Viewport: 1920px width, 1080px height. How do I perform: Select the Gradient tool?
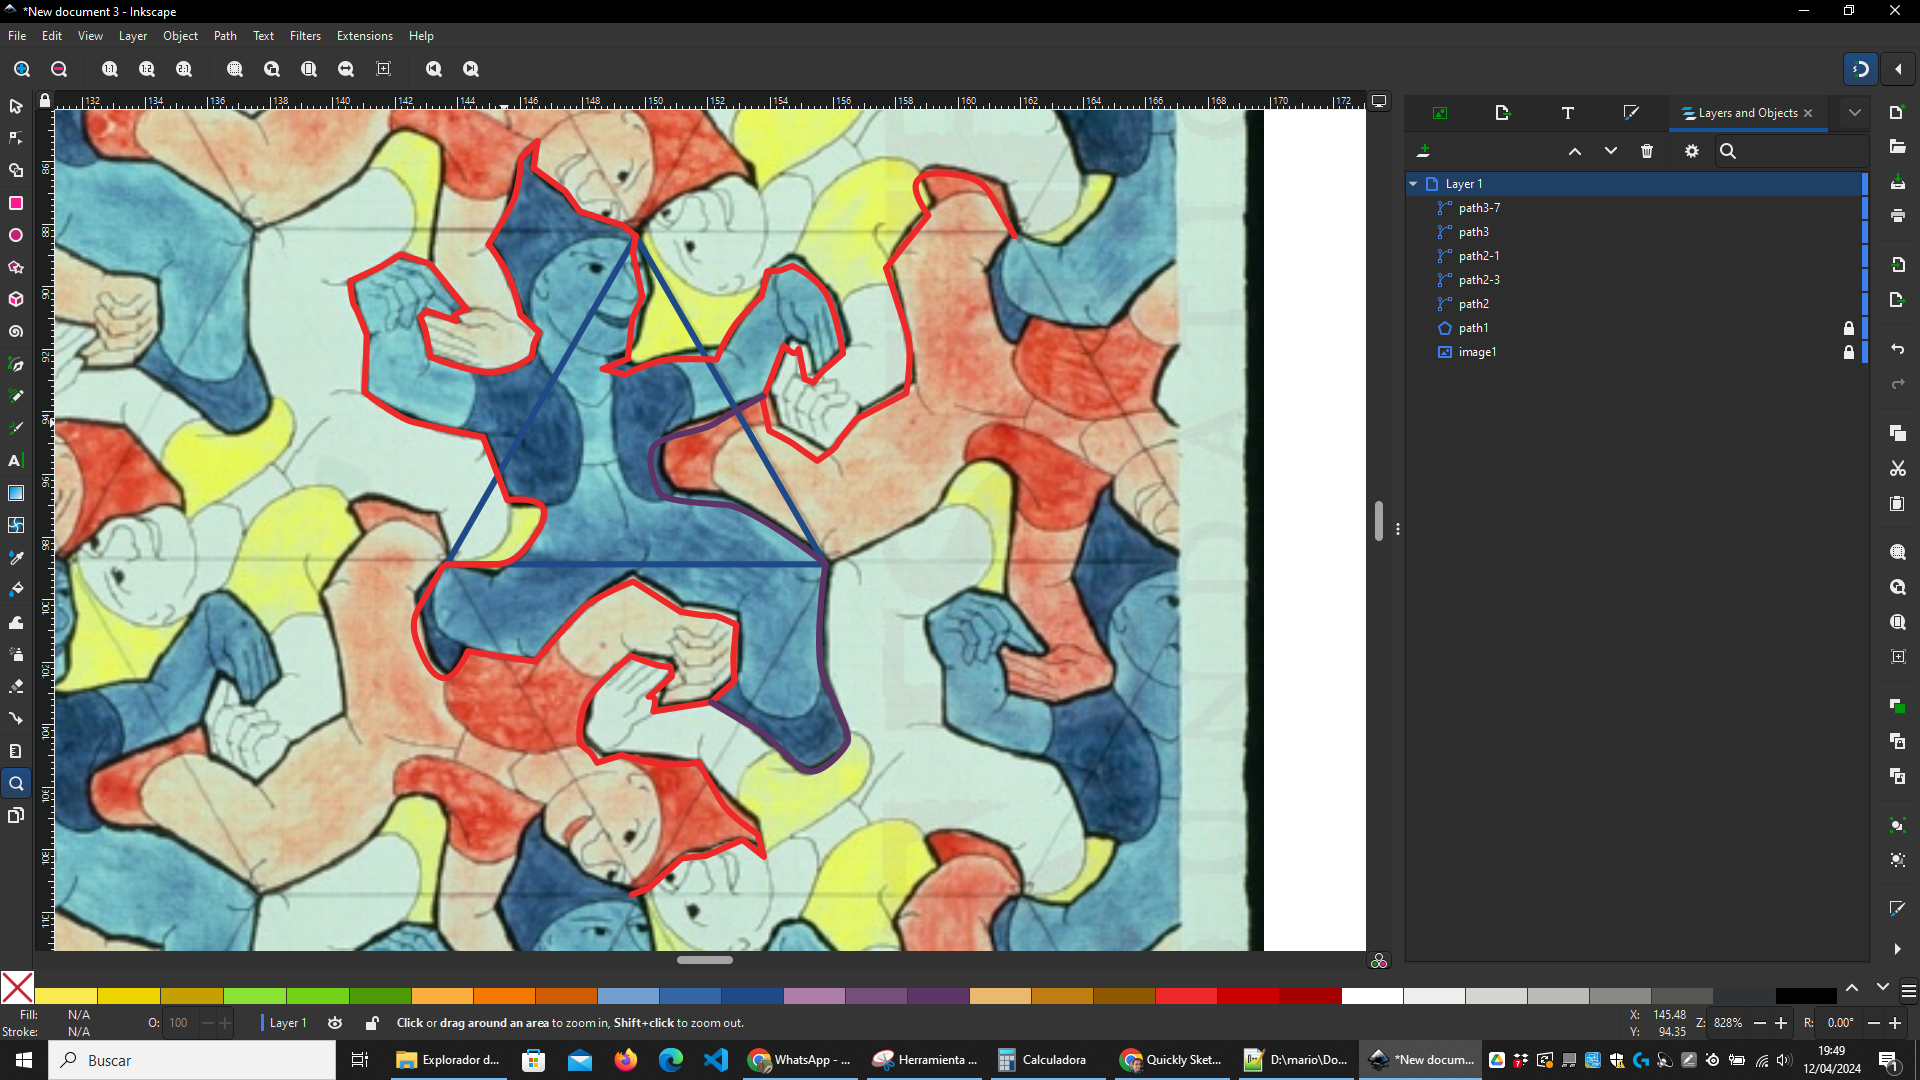coord(16,493)
